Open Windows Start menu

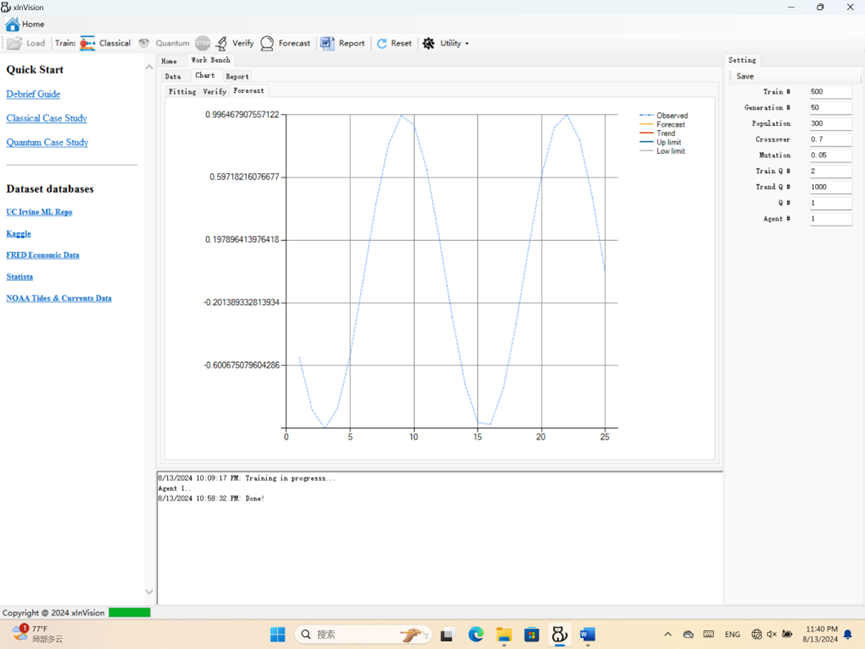pos(277,635)
